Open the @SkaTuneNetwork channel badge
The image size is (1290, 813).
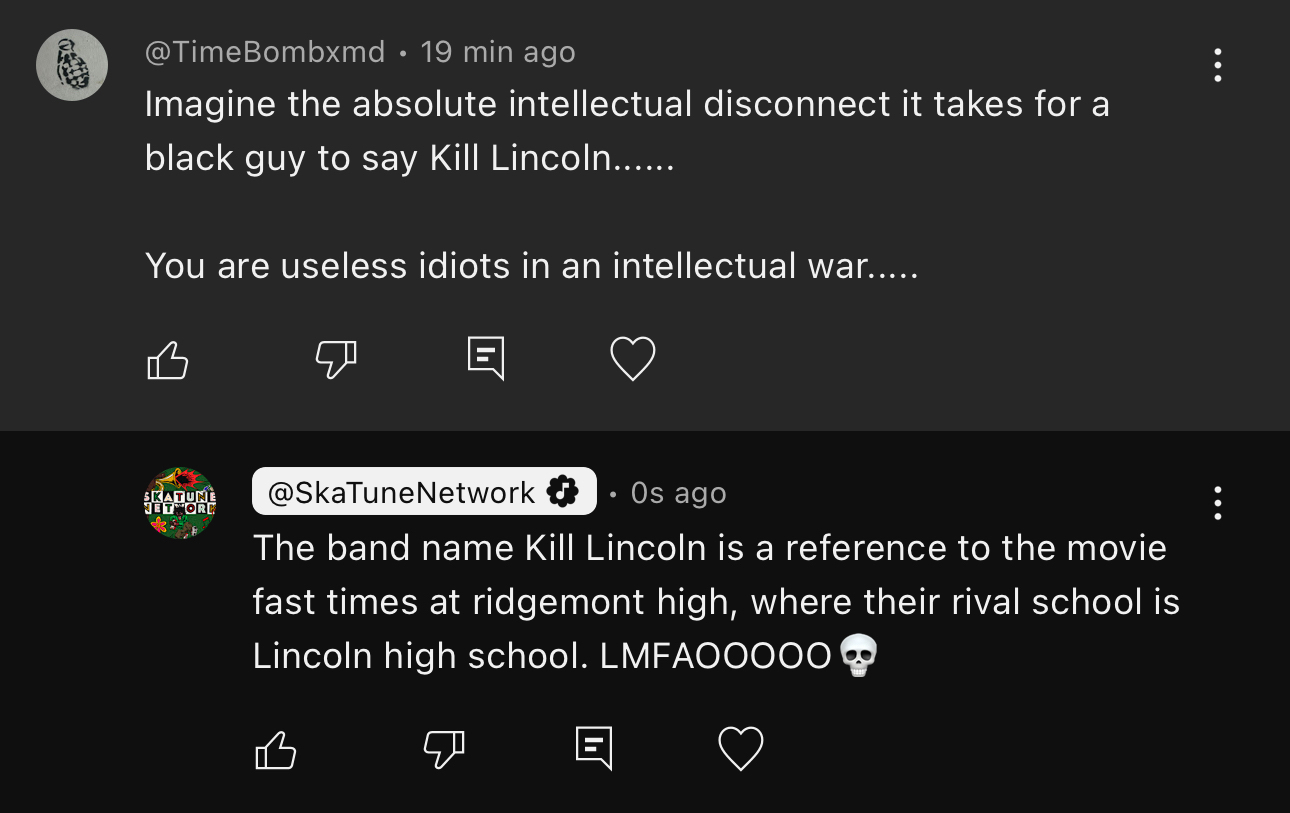coord(402,492)
